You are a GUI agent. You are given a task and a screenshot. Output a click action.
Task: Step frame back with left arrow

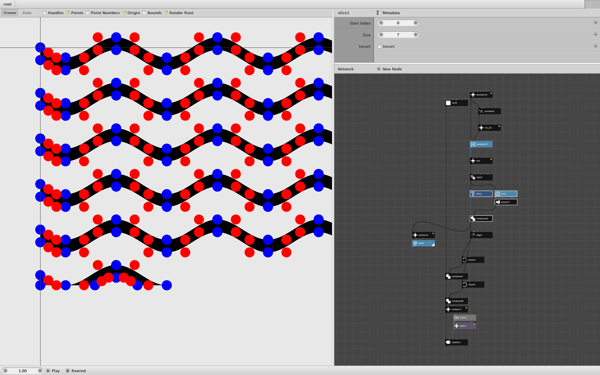(x=5, y=370)
